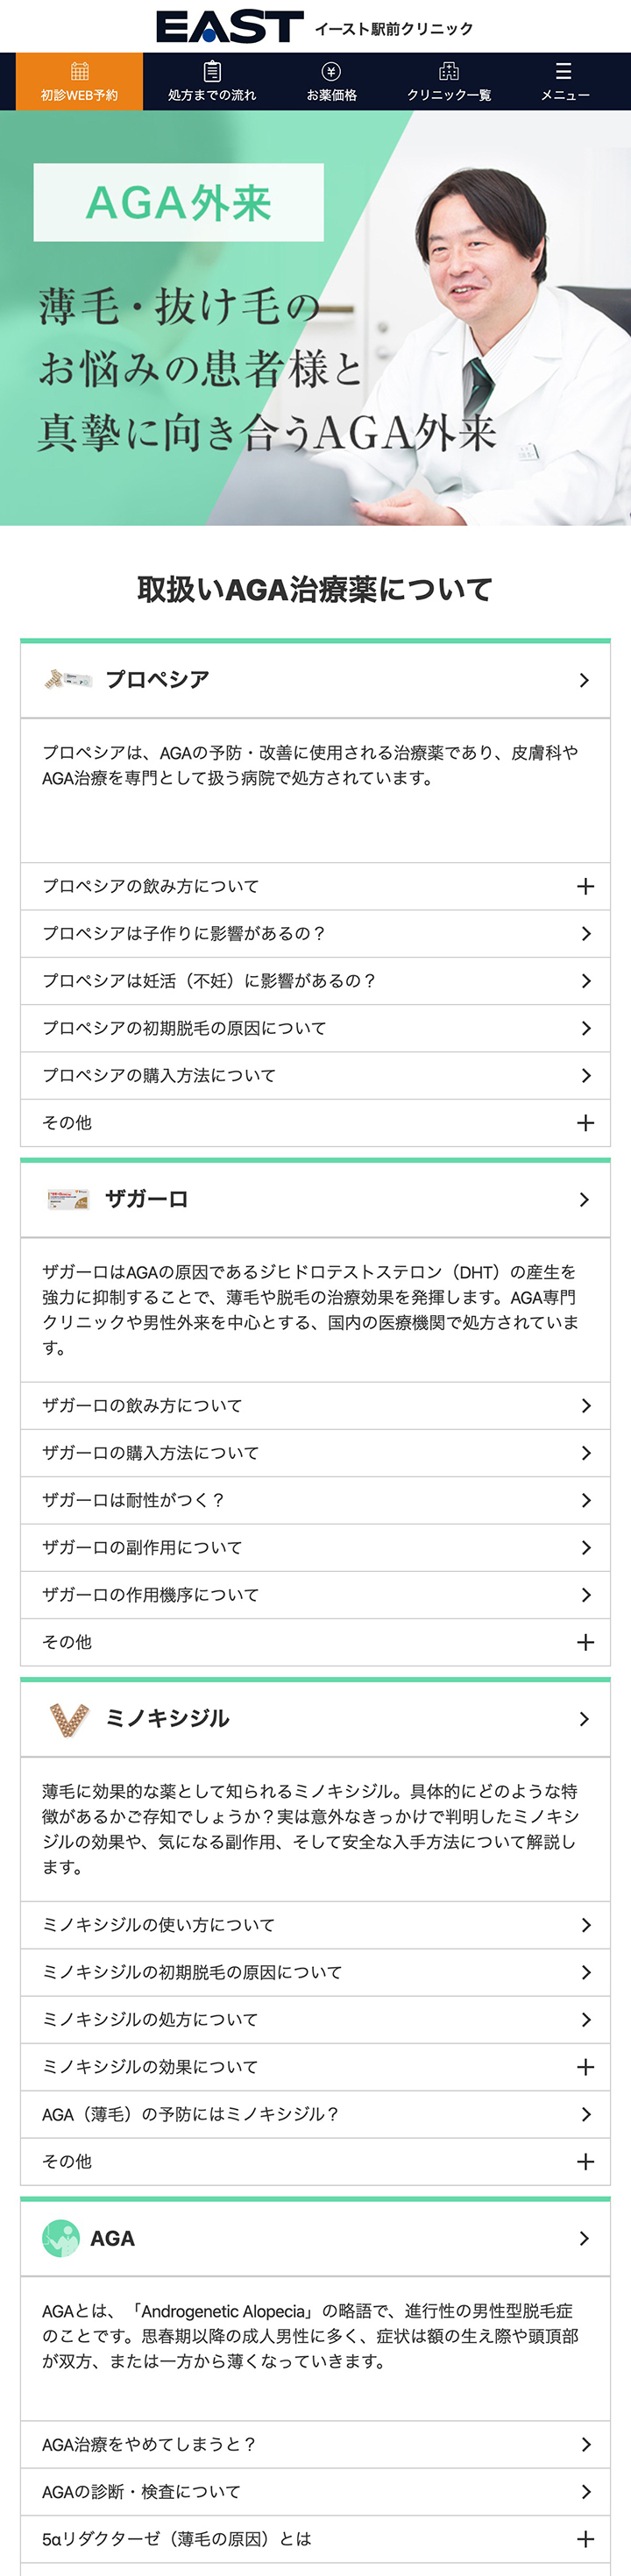Click the green AGA section icon

(61, 2238)
